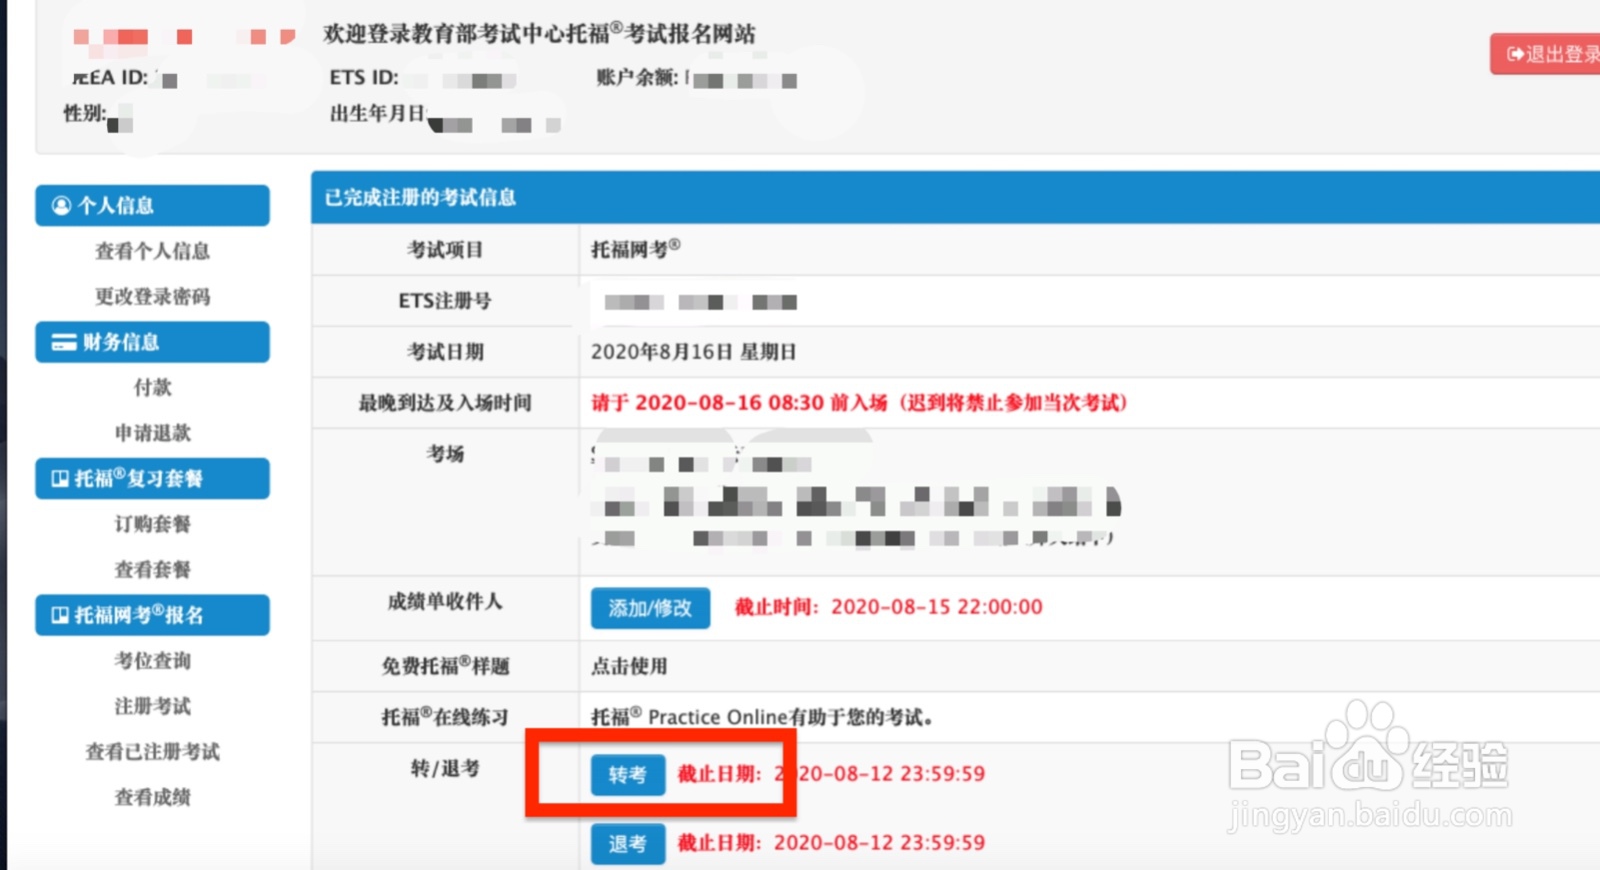Click the user icon in 个人信息 header
The width and height of the screenshot is (1600, 870).
tap(61, 205)
